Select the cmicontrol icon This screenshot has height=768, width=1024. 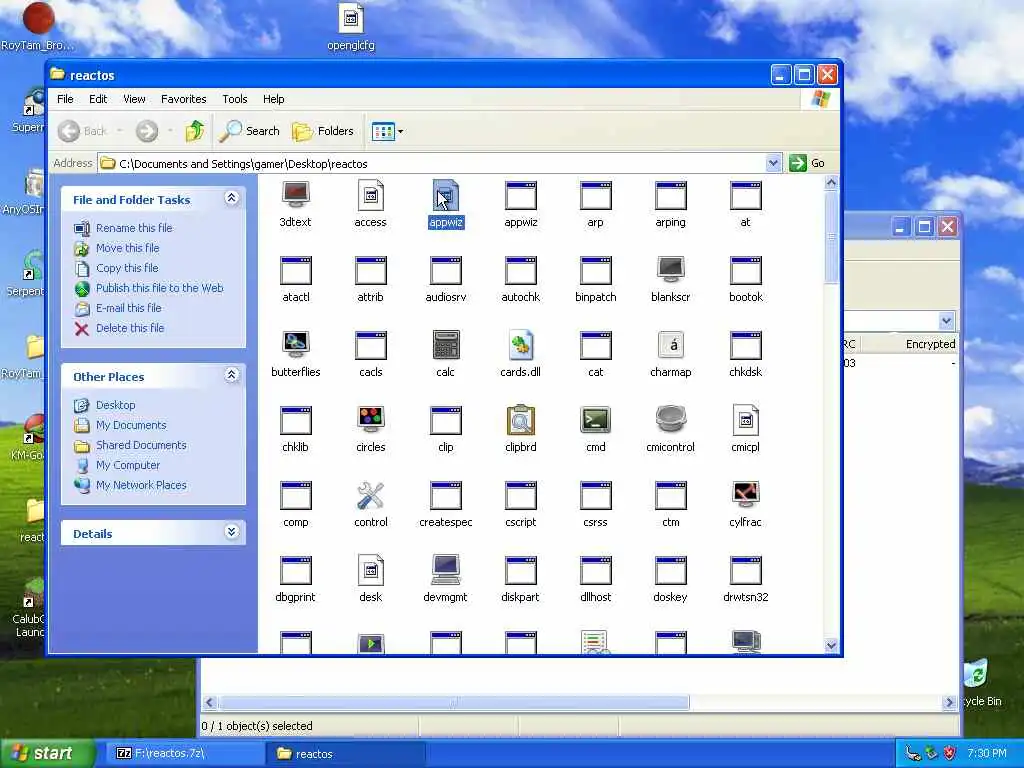(x=671, y=419)
